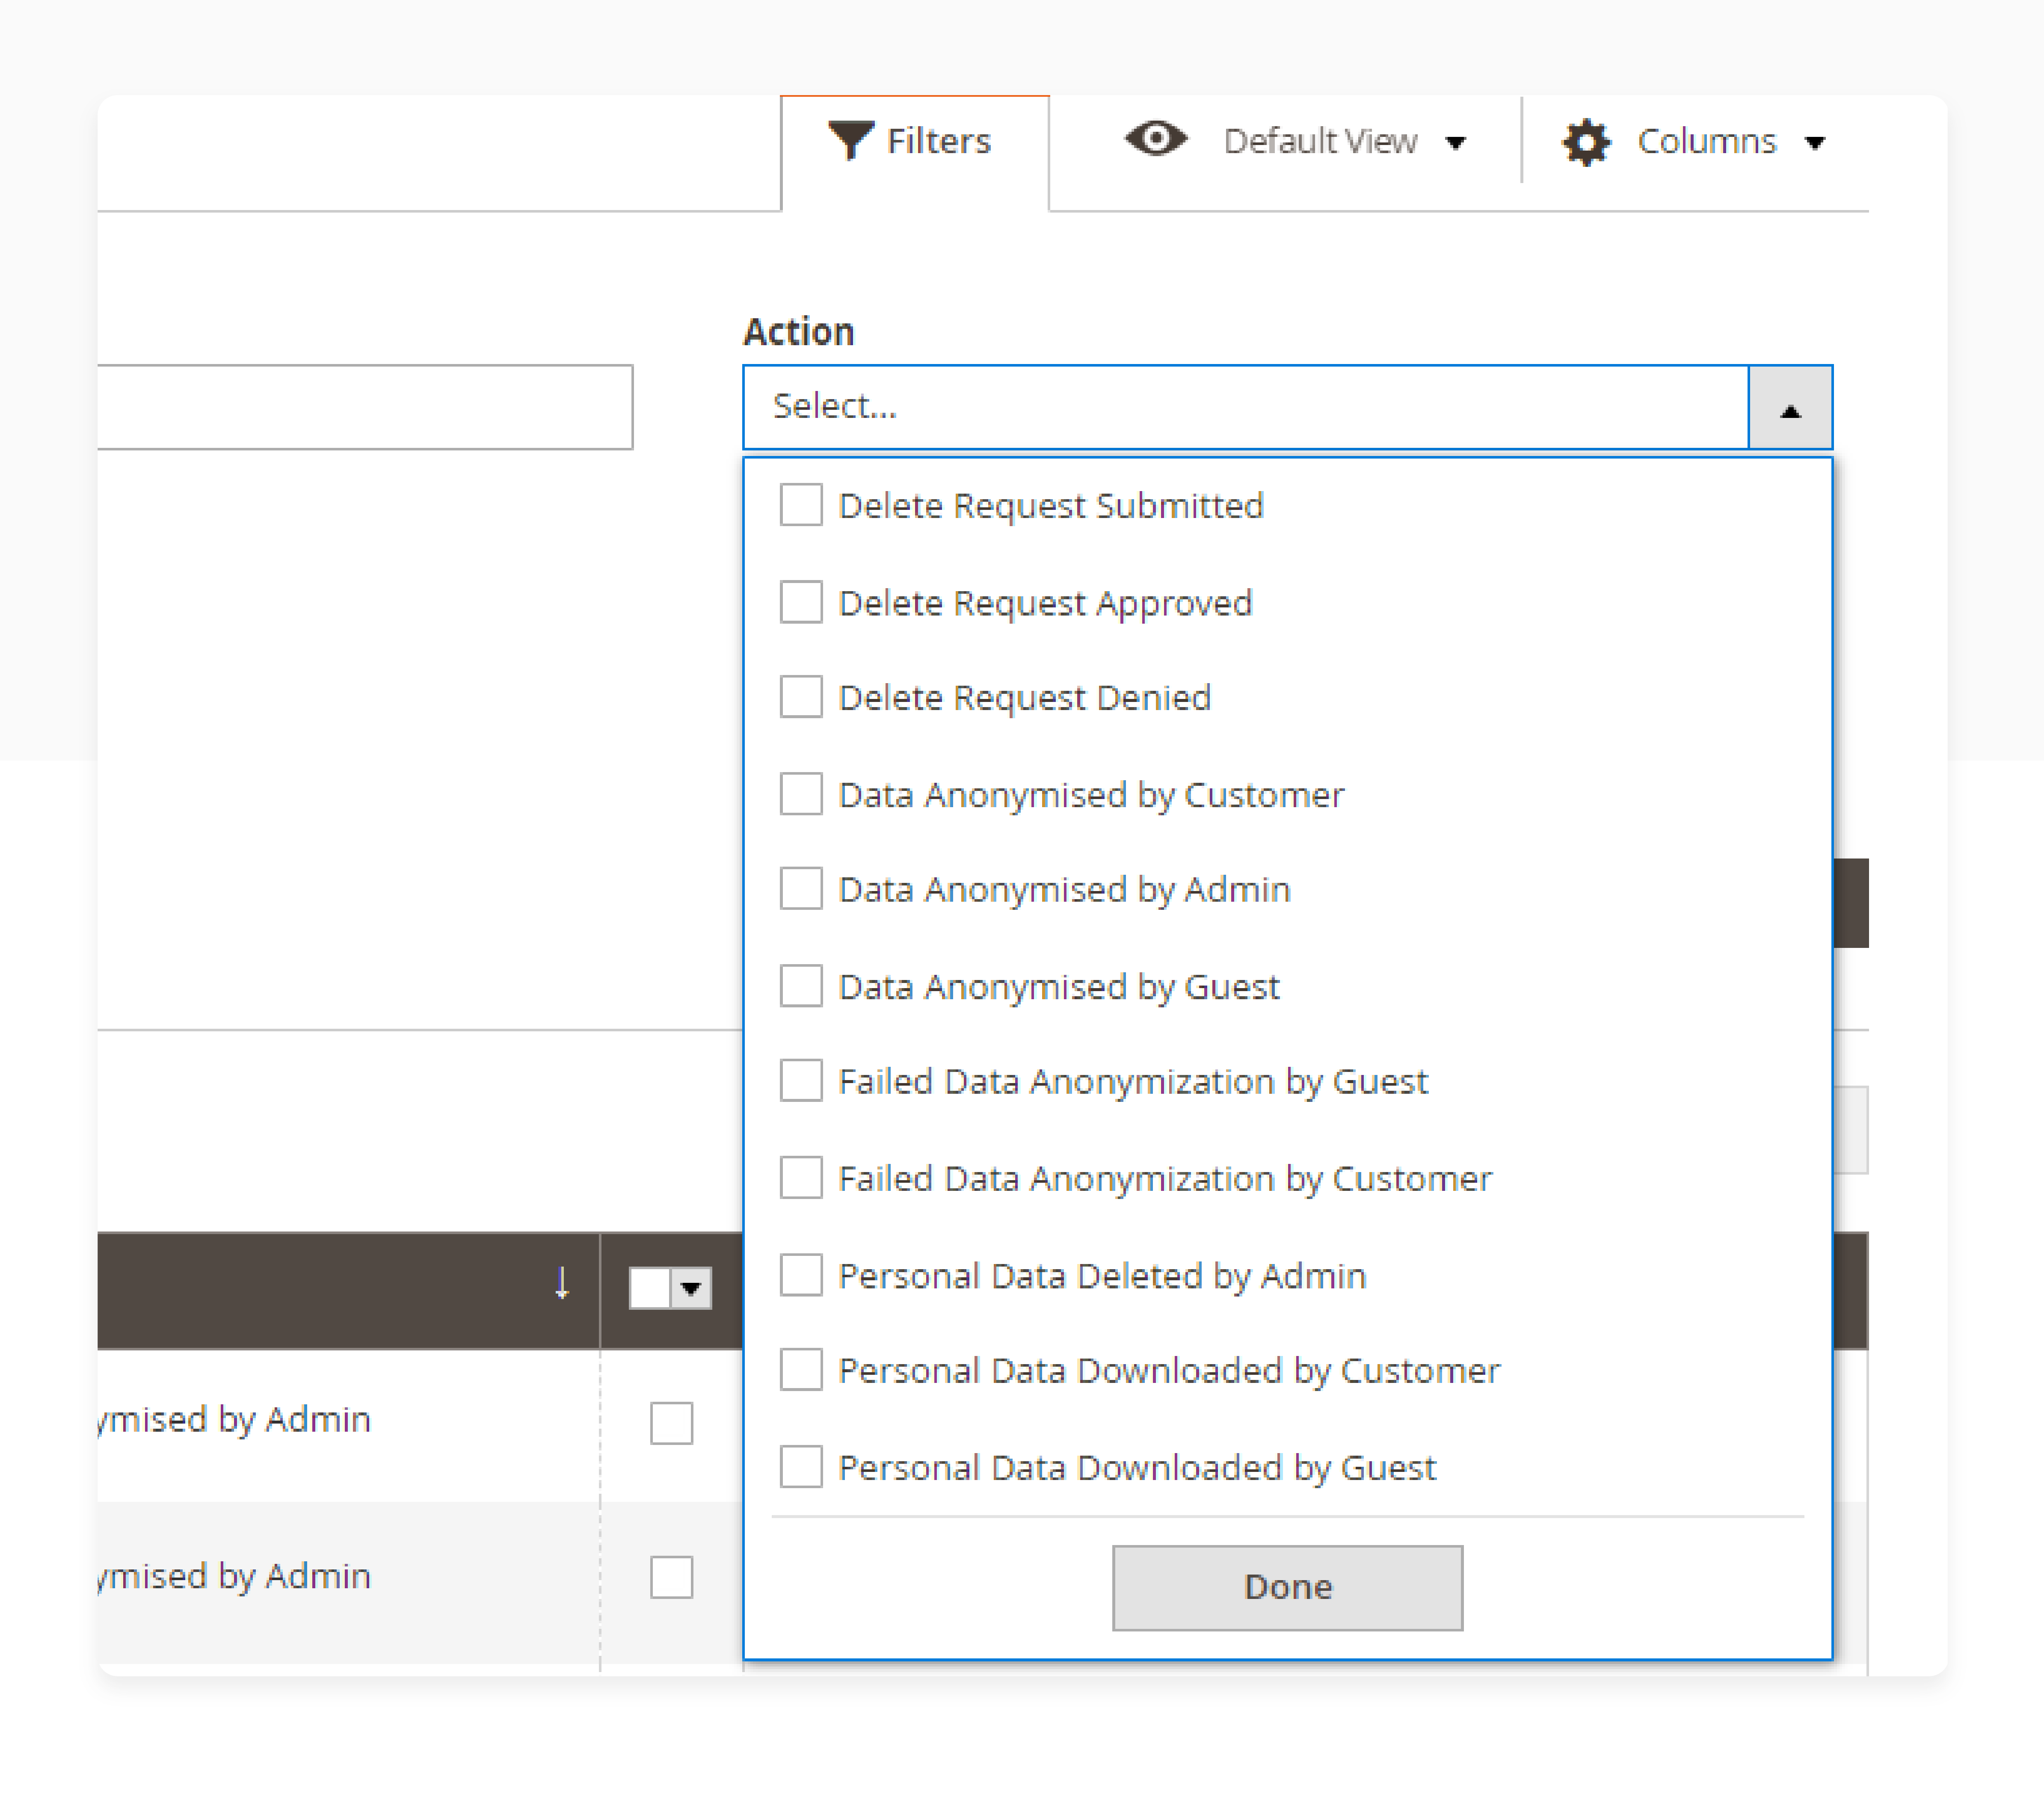Click the Done button

click(1288, 1588)
